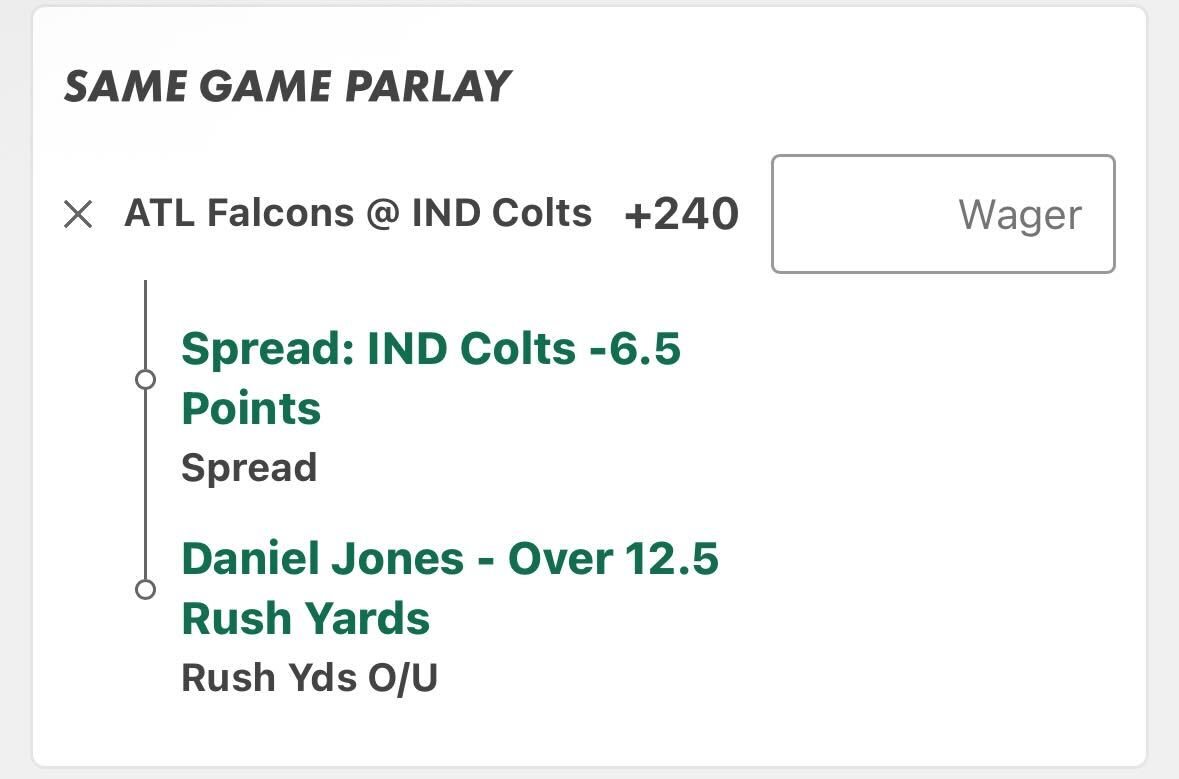Remove the Falcons @ Colts parlay with X

[x=78, y=214]
